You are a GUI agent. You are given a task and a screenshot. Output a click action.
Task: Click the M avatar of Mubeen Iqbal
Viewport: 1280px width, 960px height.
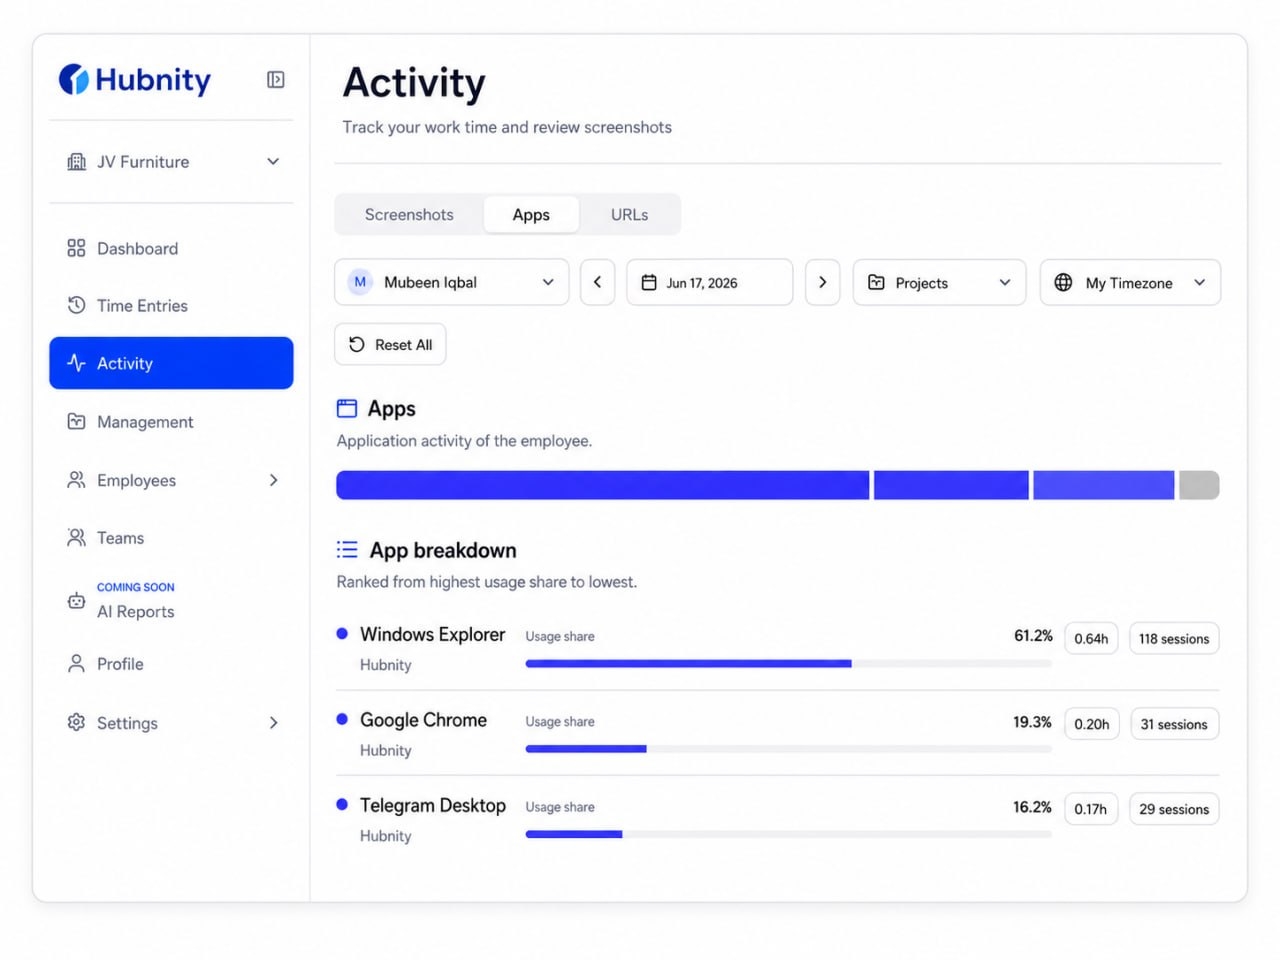coord(360,282)
